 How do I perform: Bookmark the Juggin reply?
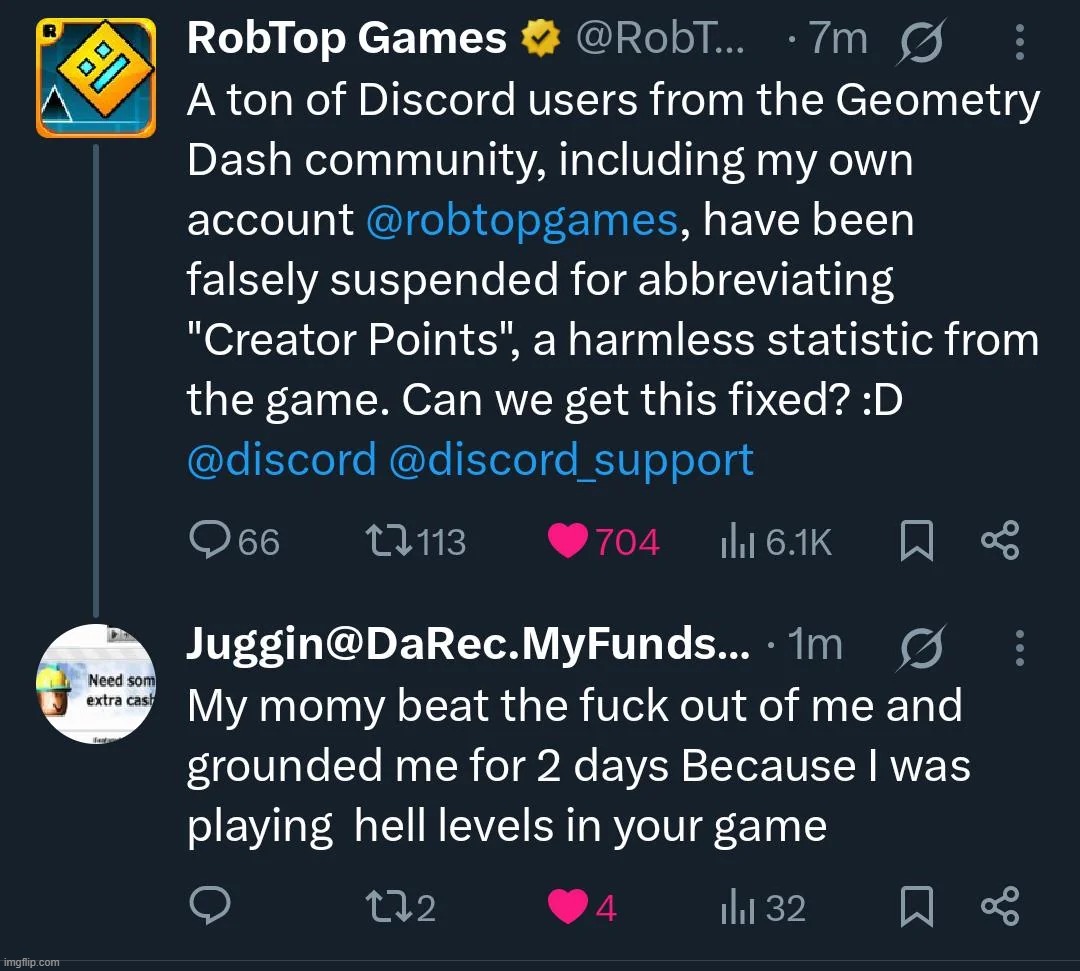(917, 907)
